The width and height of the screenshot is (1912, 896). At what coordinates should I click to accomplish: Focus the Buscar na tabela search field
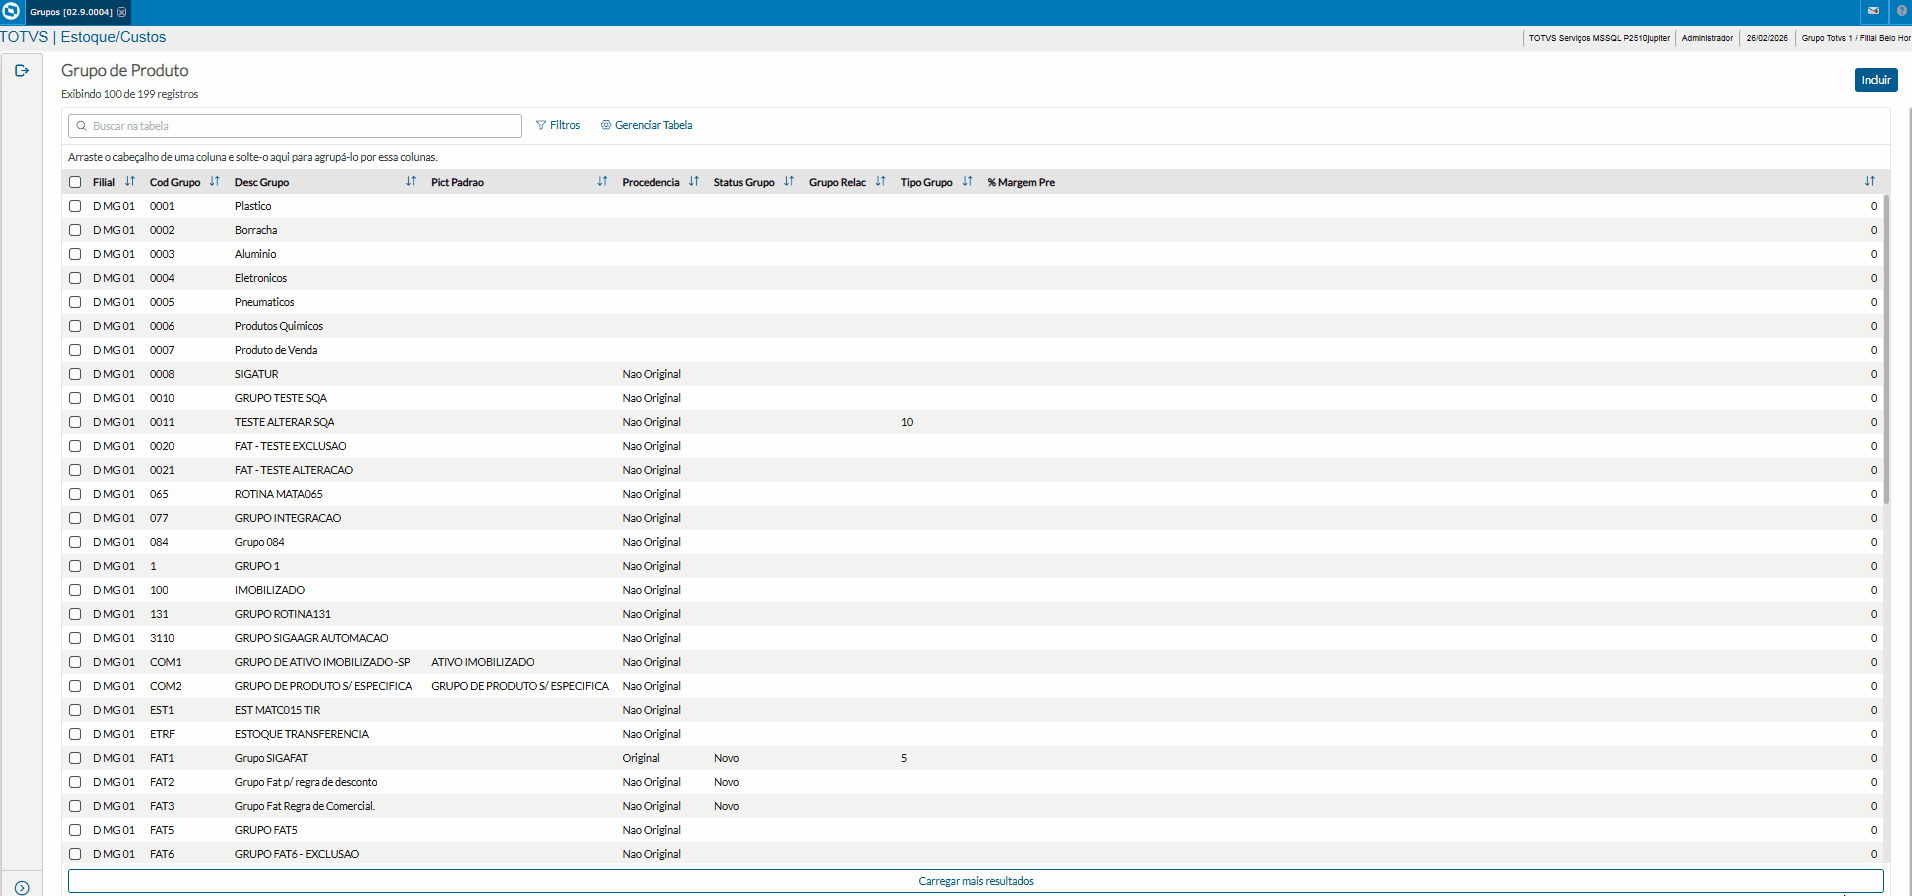click(295, 126)
